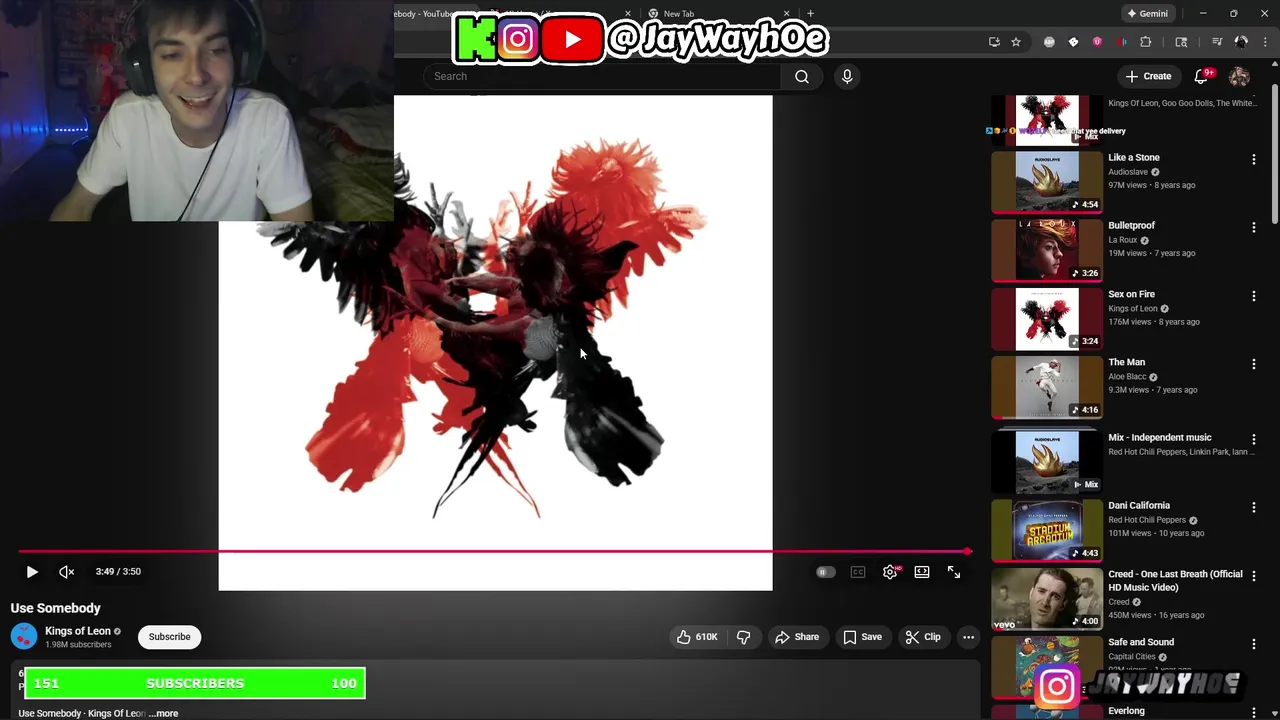Open options for Sex on Fire

pos(1253,296)
